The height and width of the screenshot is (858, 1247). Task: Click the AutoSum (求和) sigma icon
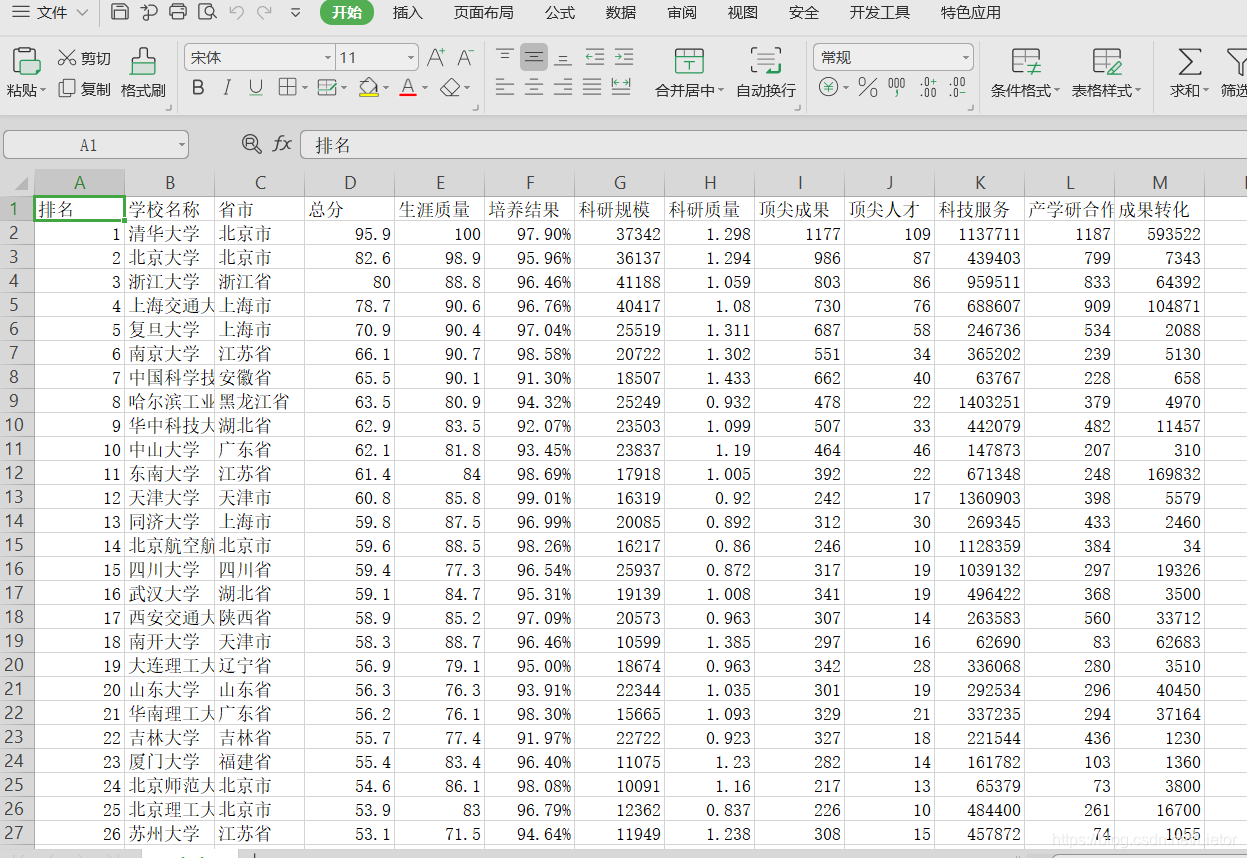point(1190,61)
